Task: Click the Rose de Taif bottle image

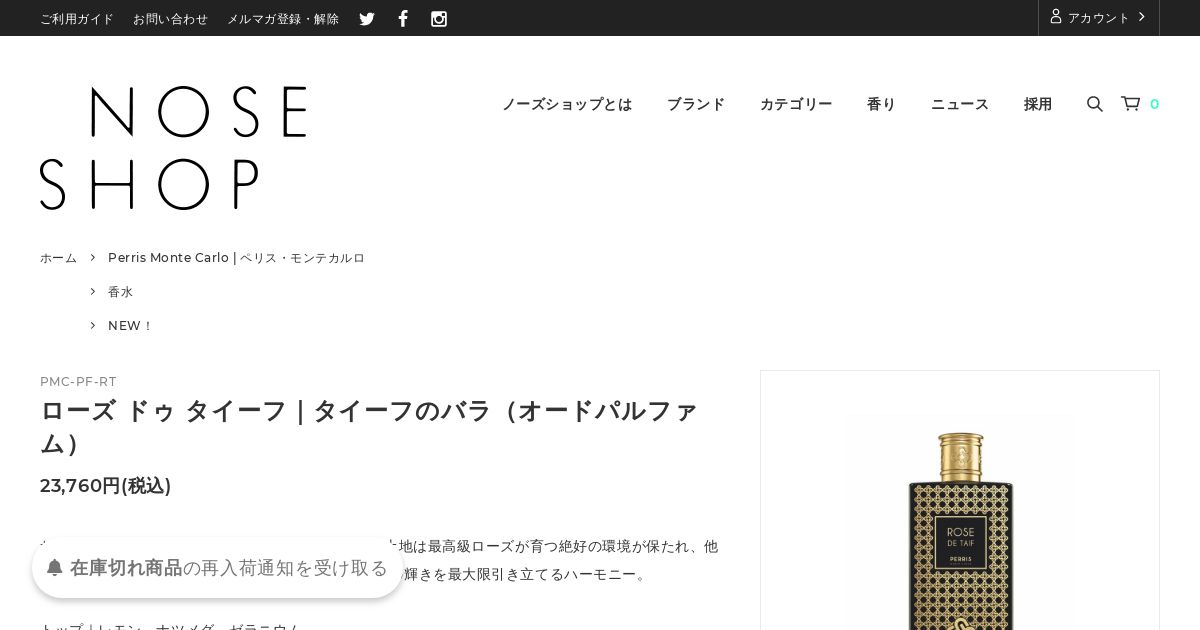Action: click(x=960, y=530)
